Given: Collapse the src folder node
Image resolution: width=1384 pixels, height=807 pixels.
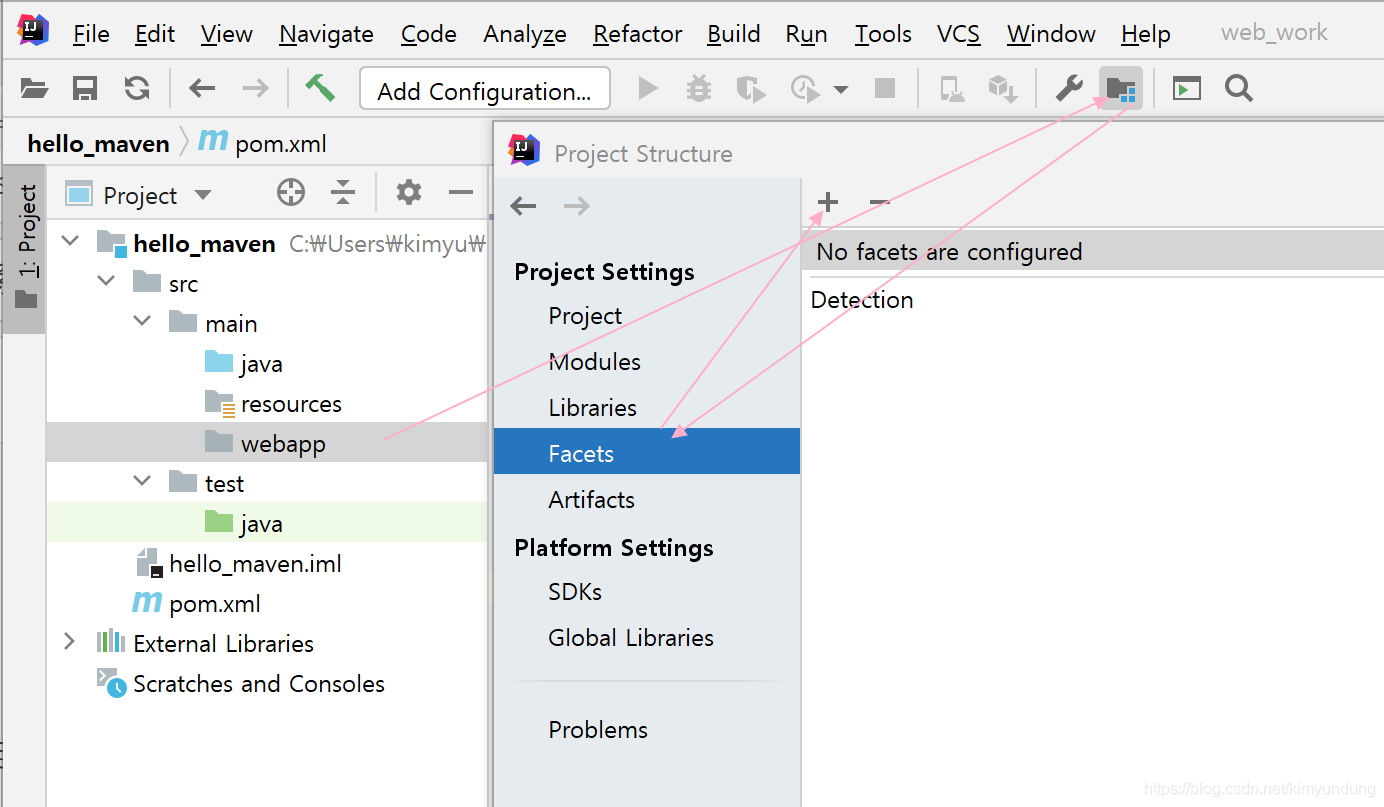Looking at the screenshot, I should 106,281.
